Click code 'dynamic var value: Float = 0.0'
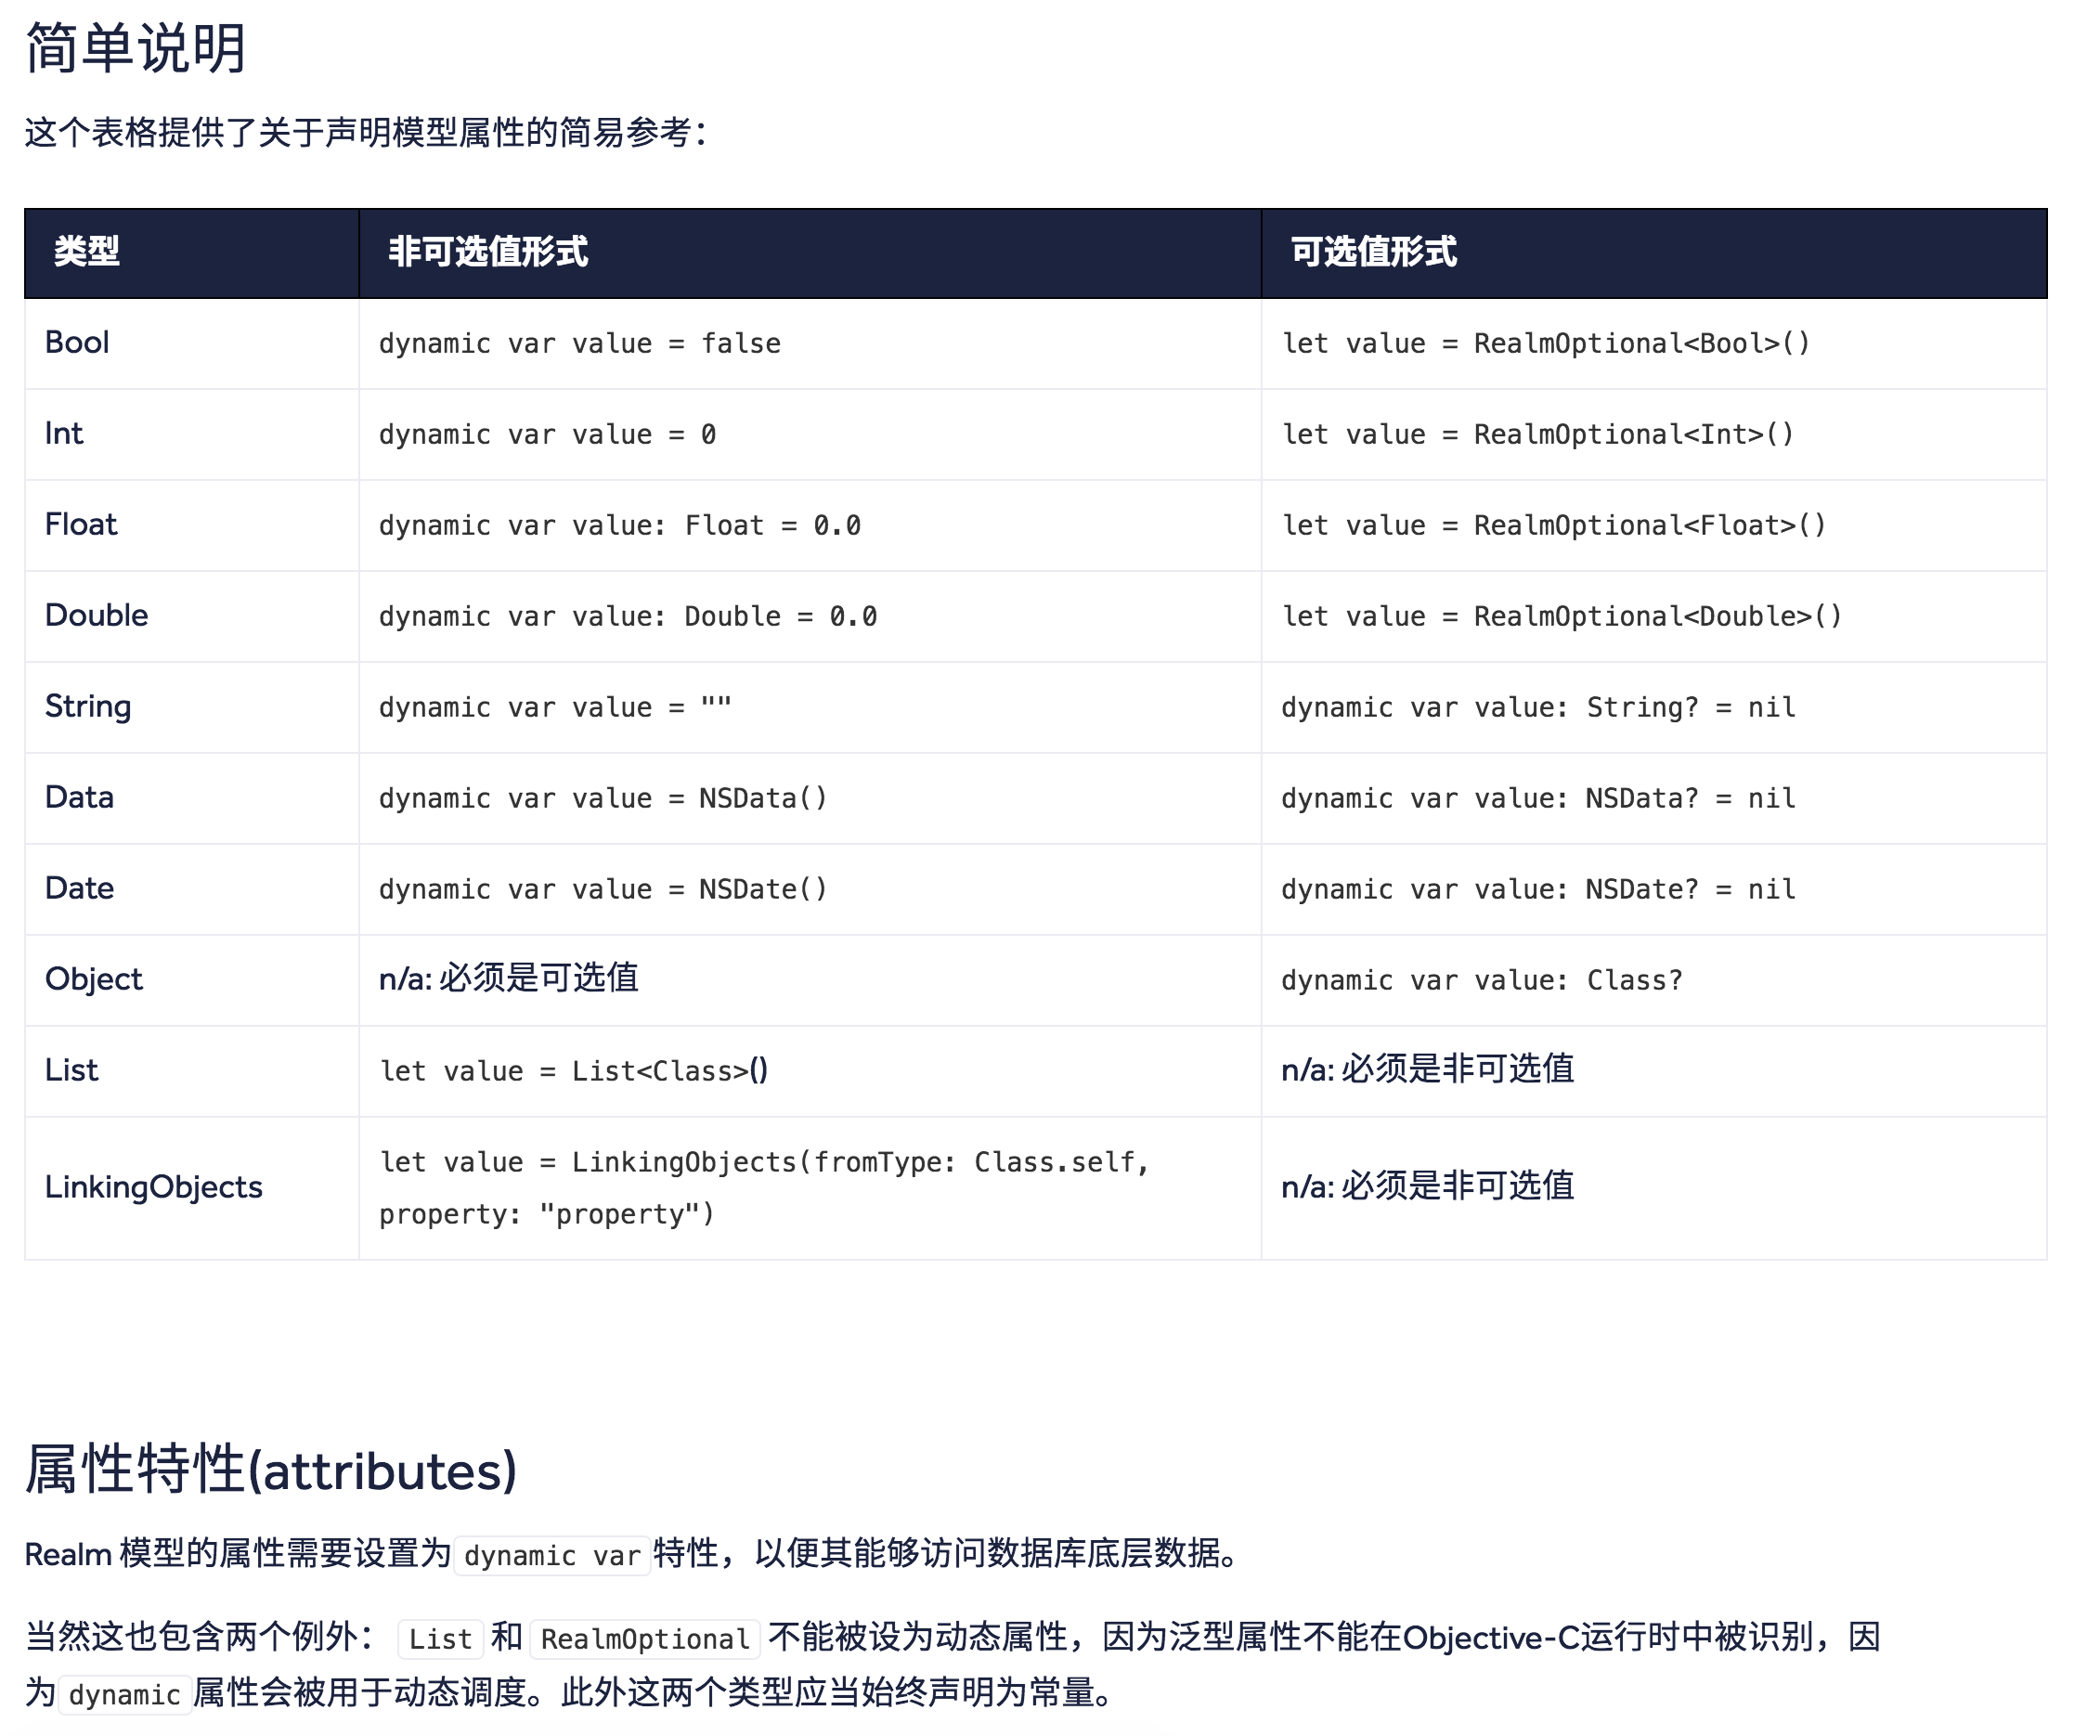 tap(620, 526)
